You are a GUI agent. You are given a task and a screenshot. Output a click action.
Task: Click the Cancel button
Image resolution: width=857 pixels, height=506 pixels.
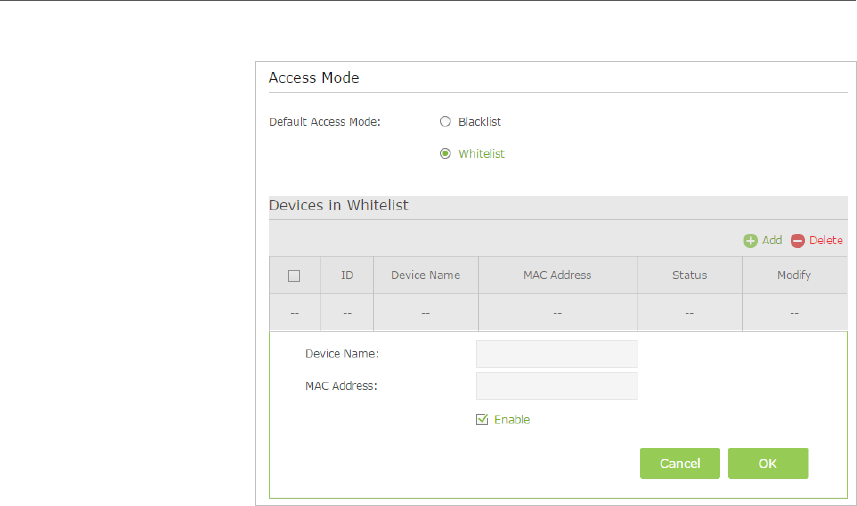point(680,463)
